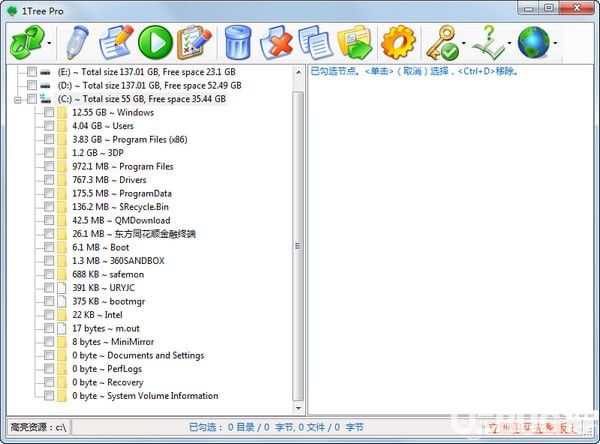Click the blue trash bin icon
The height and width of the screenshot is (444, 600).
coord(238,42)
